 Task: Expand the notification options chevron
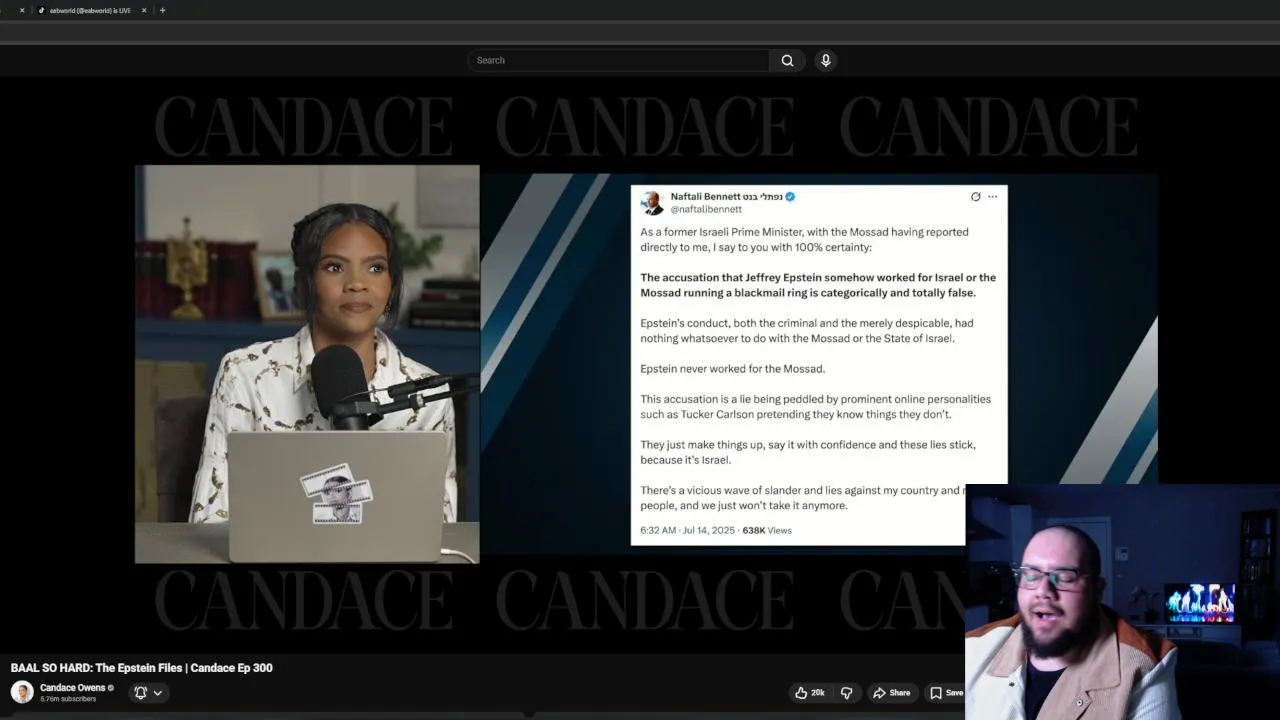(x=157, y=692)
